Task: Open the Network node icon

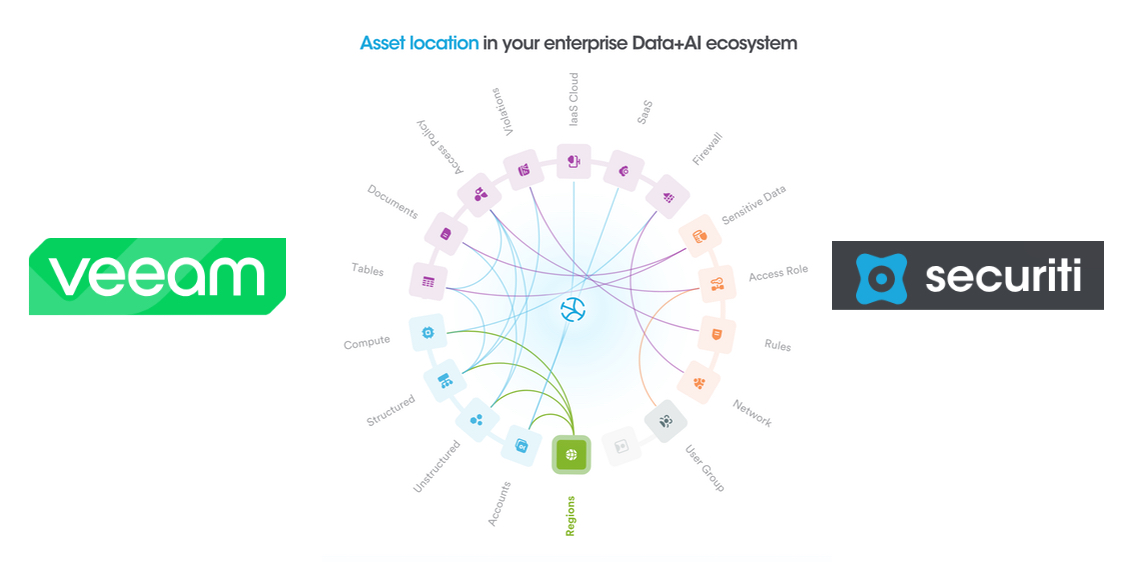Action: coord(699,381)
